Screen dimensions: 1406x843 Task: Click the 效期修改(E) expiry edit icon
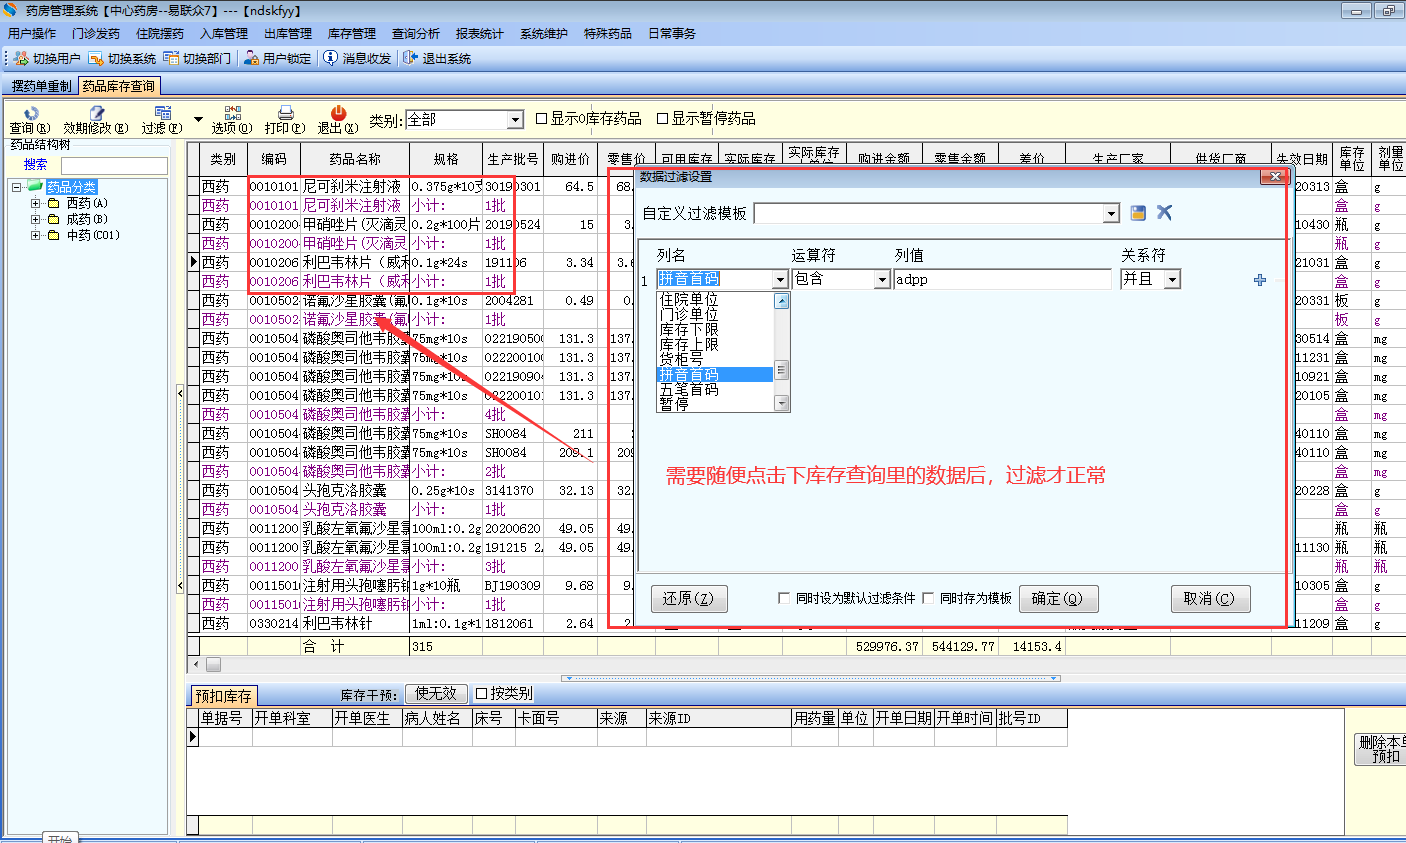pyautogui.click(x=96, y=113)
